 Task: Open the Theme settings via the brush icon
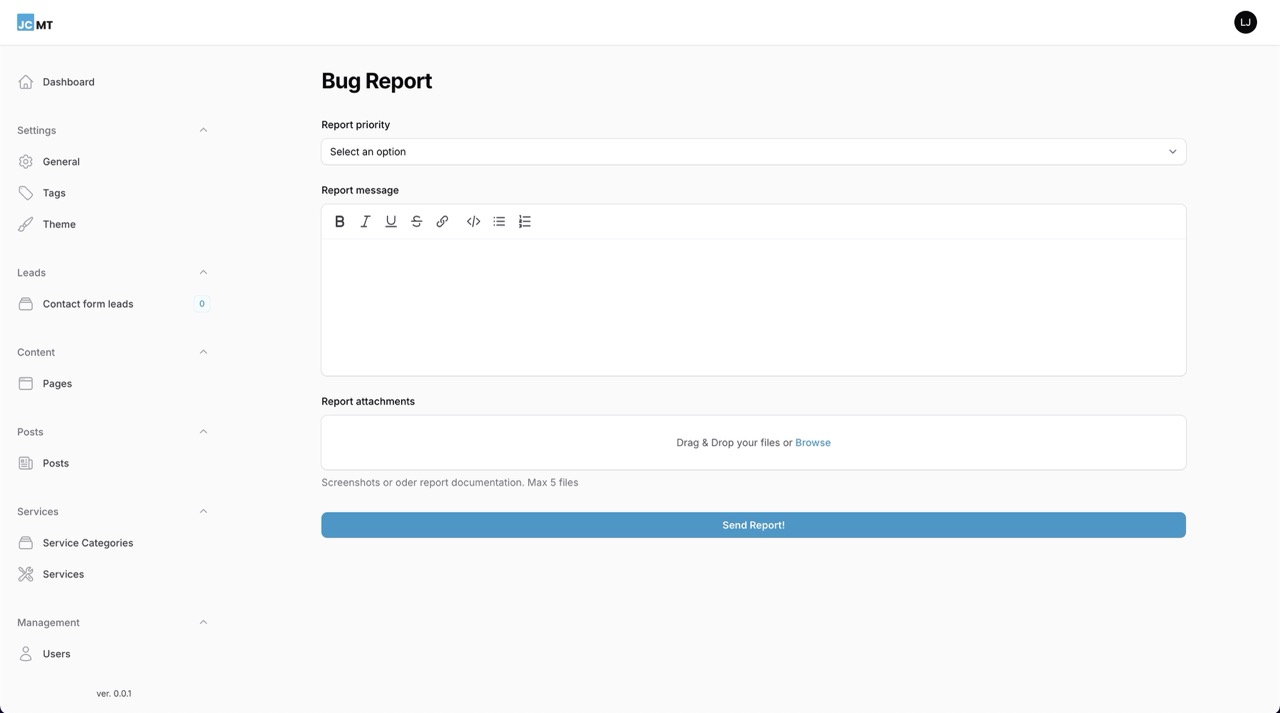pos(25,223)
